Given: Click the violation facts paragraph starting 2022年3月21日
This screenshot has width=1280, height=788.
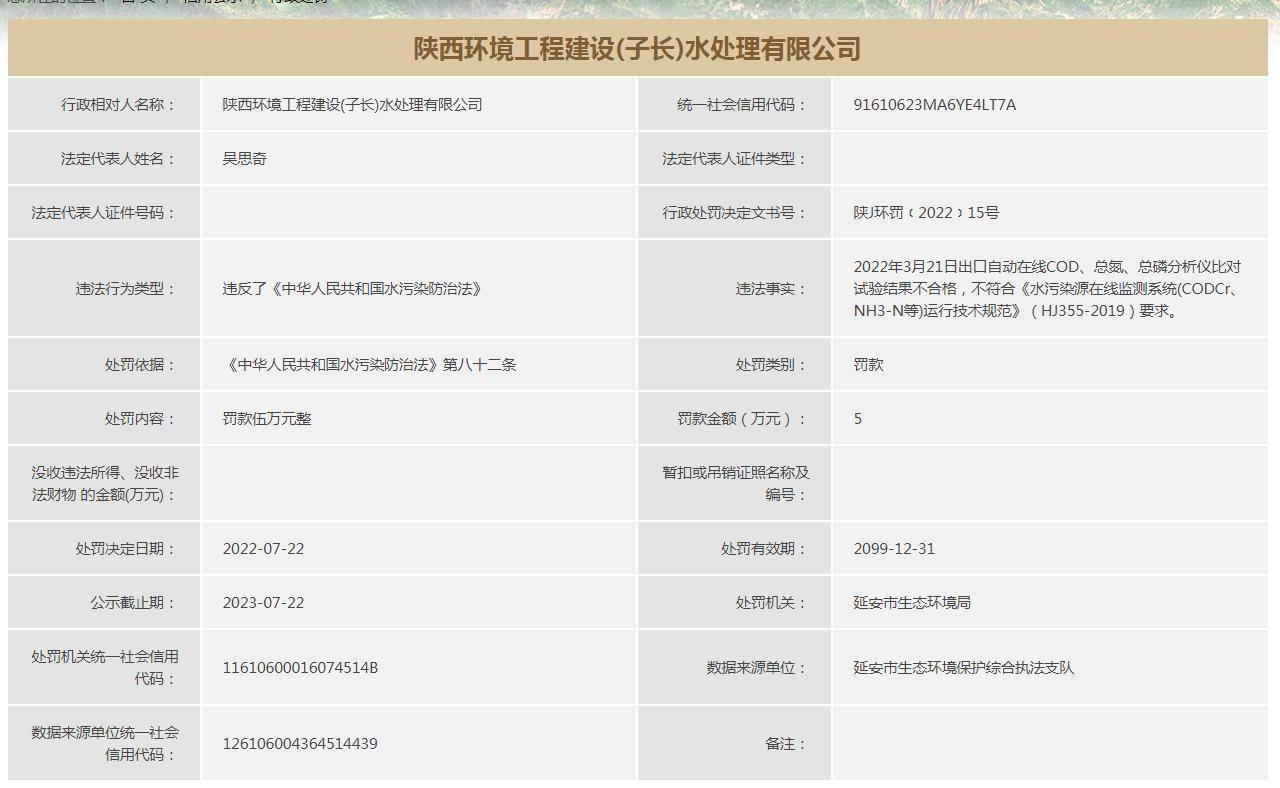Looking at the screenshot, I should tap(1047, 288).
